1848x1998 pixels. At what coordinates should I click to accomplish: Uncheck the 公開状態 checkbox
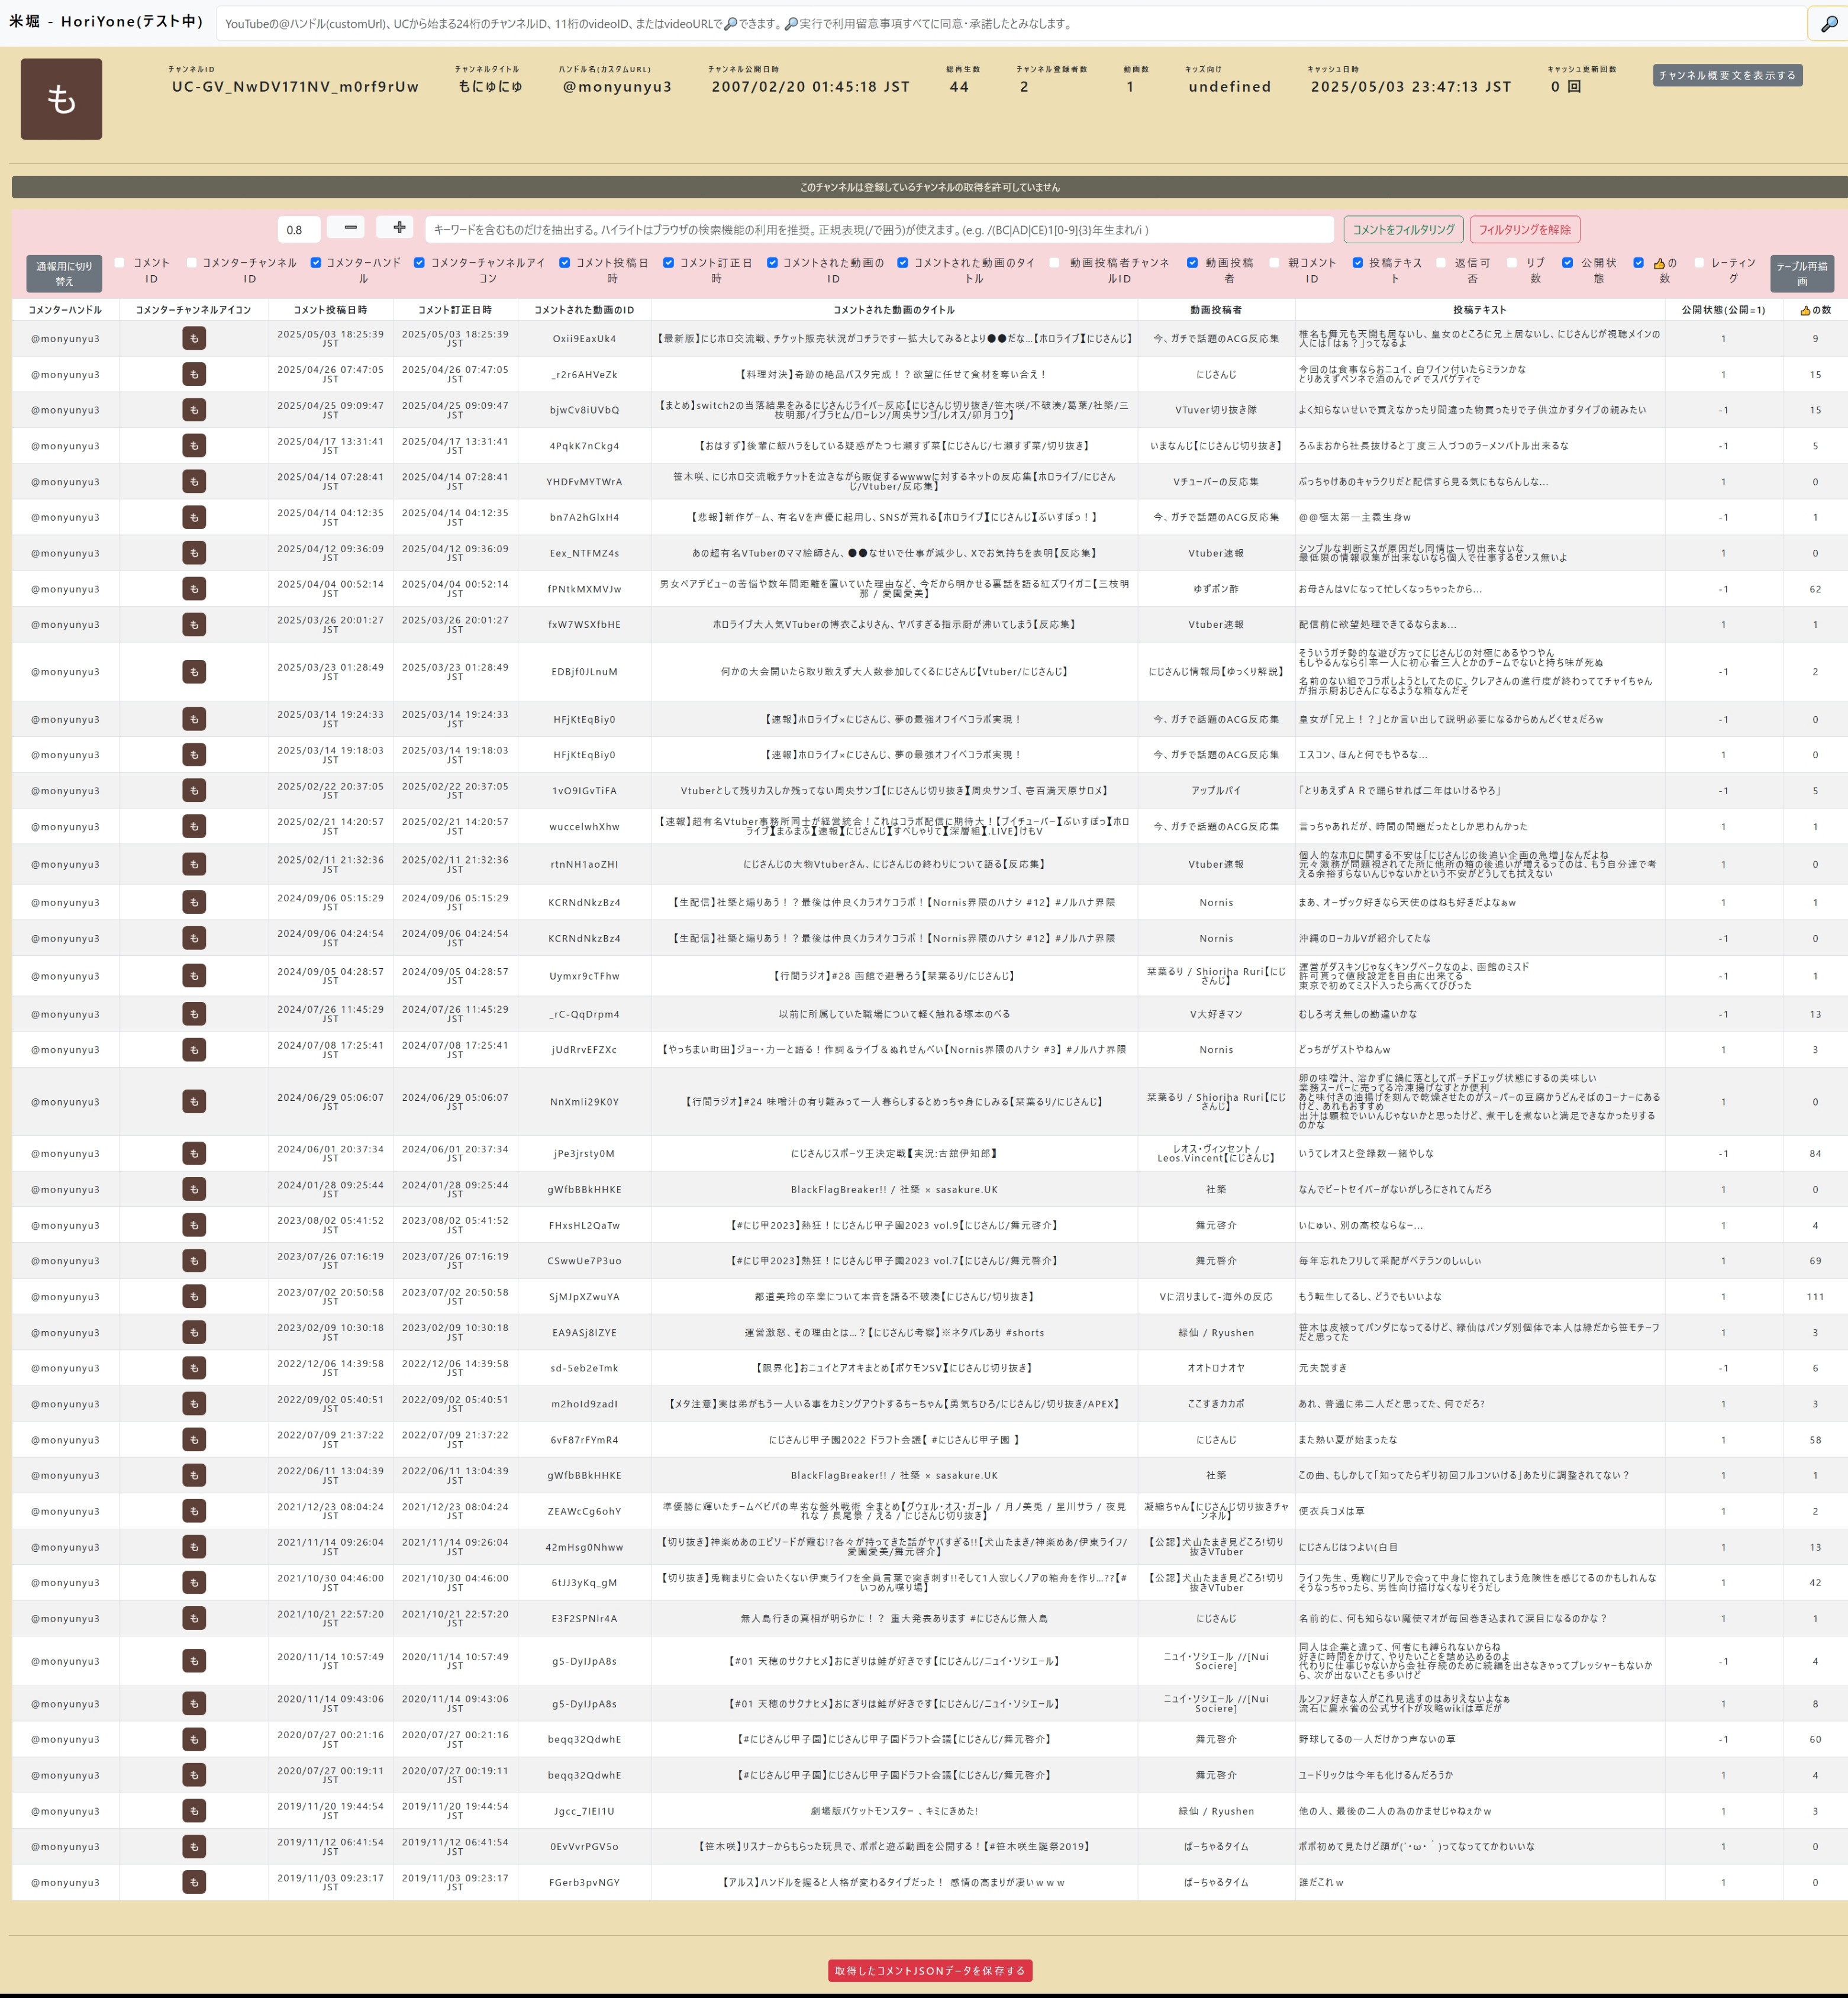[x=1568, y=263]
